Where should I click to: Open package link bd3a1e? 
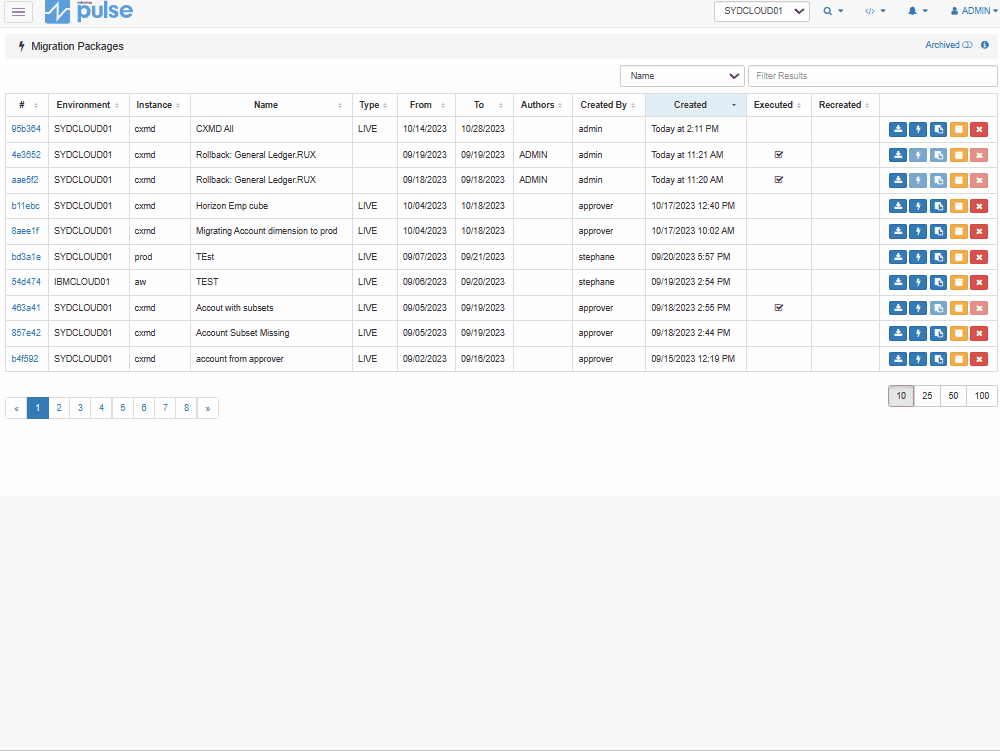[26, 257]
